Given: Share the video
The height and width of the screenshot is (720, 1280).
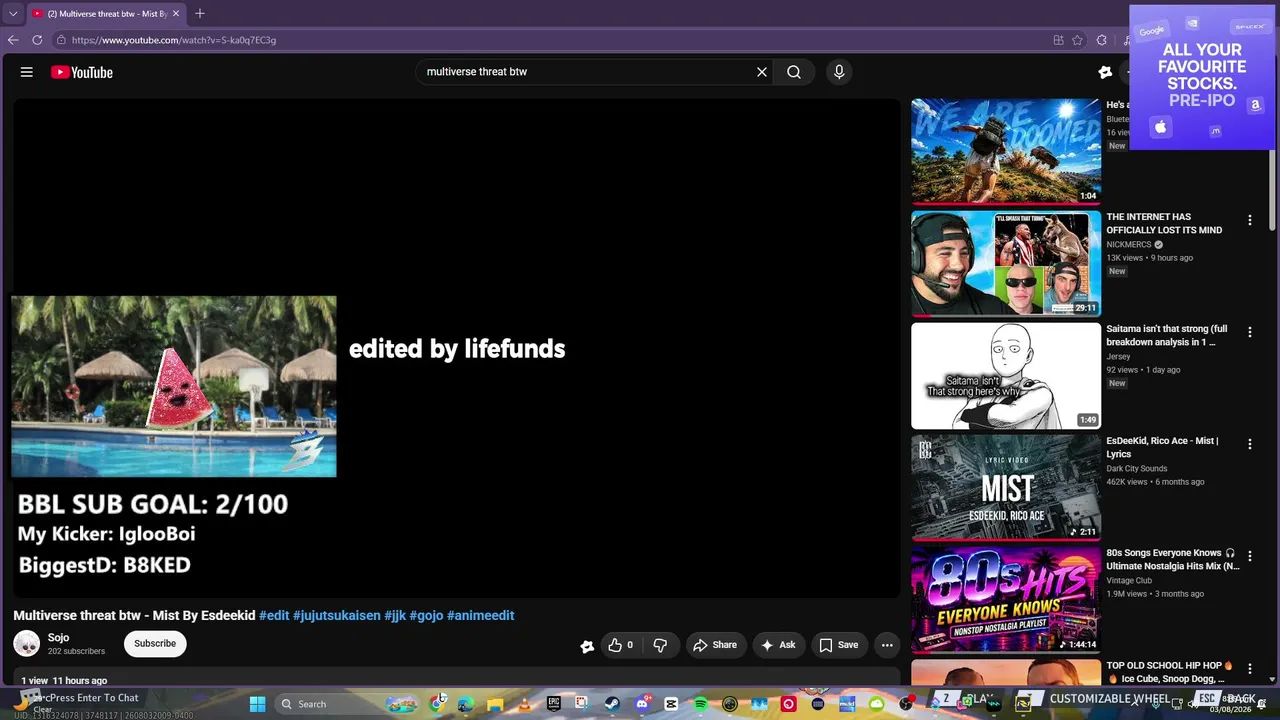Looking at the screenshot, I should pyautogui.click(x=715, y=645).
